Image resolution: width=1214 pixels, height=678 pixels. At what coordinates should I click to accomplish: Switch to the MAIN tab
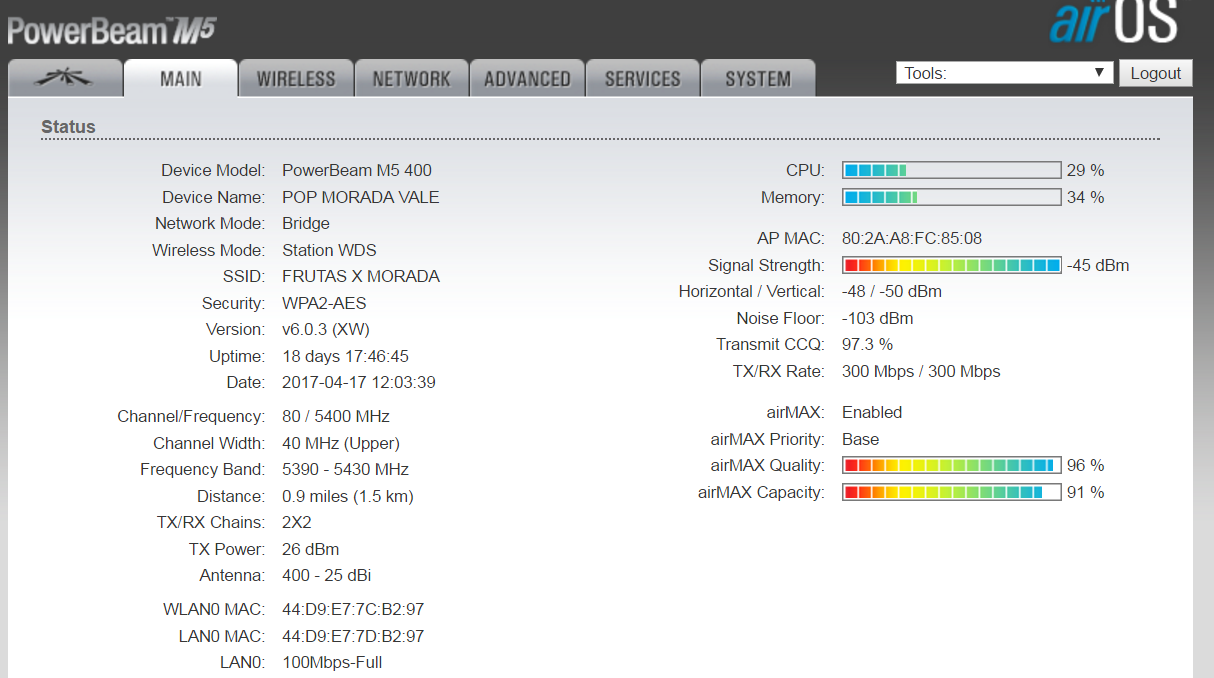click(x=181, y=78)
